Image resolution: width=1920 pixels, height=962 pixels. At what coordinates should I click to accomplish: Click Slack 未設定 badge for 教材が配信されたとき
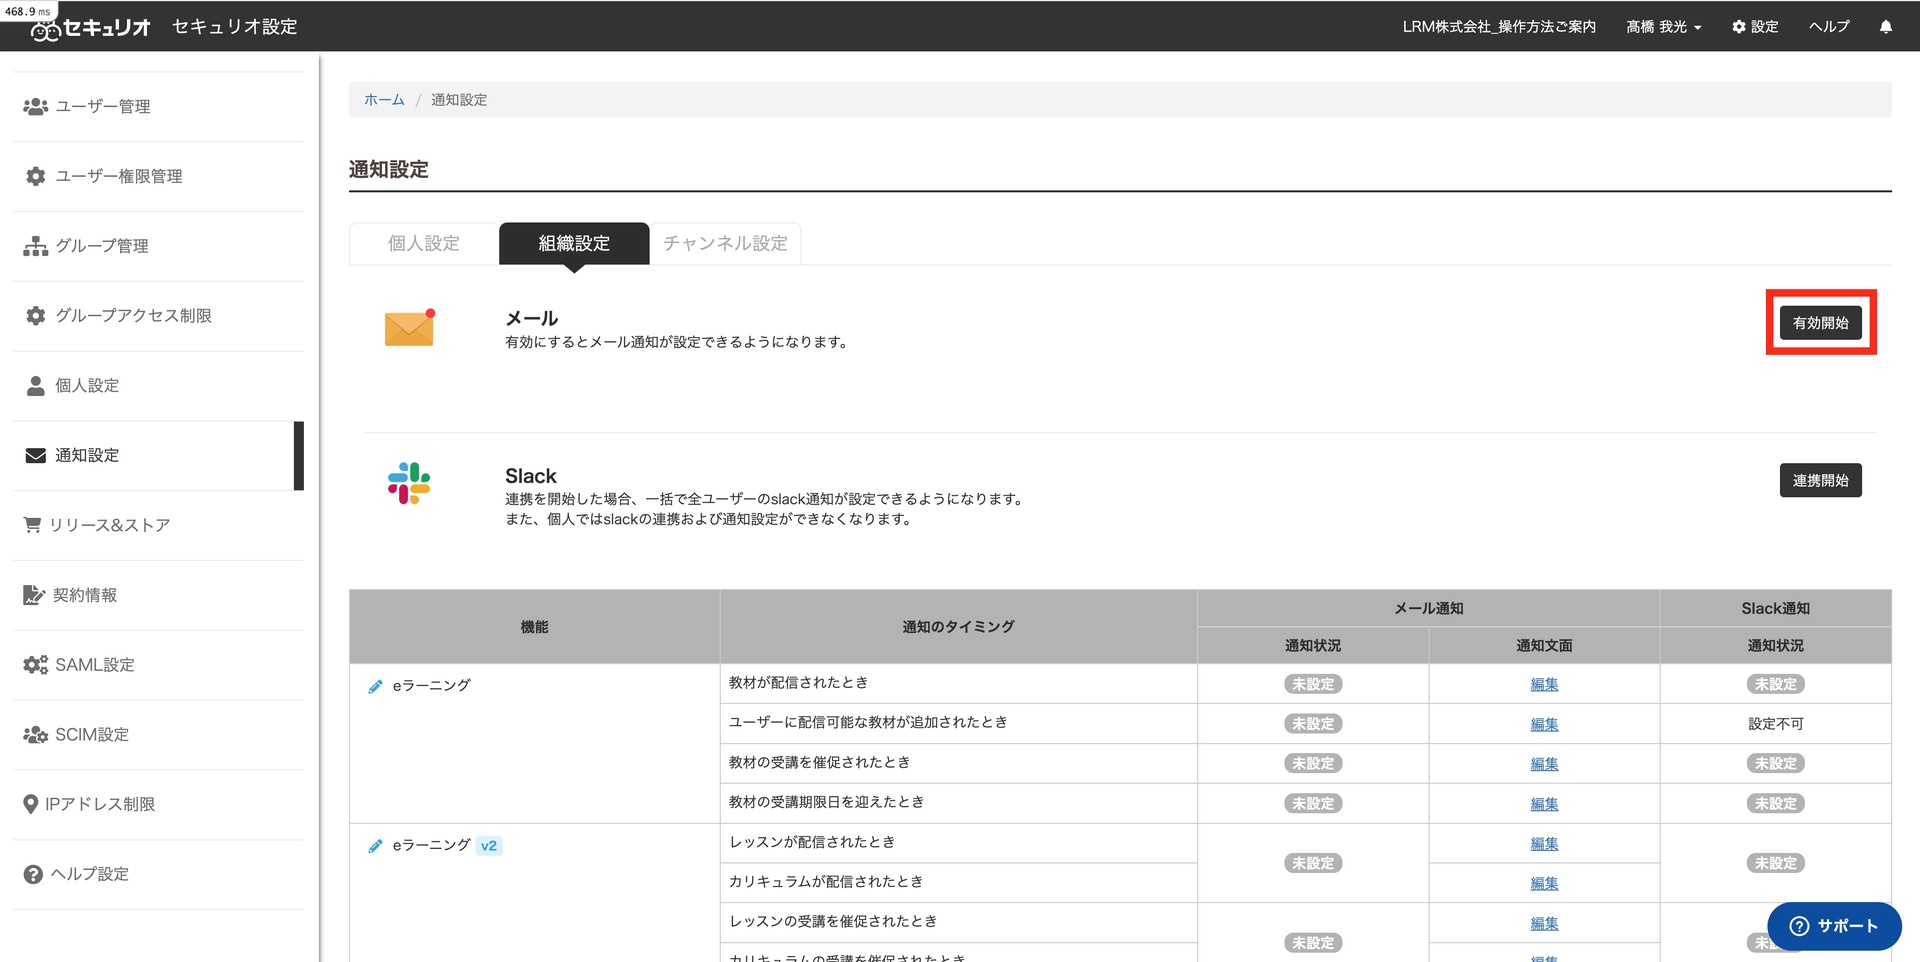point(1776,685)
